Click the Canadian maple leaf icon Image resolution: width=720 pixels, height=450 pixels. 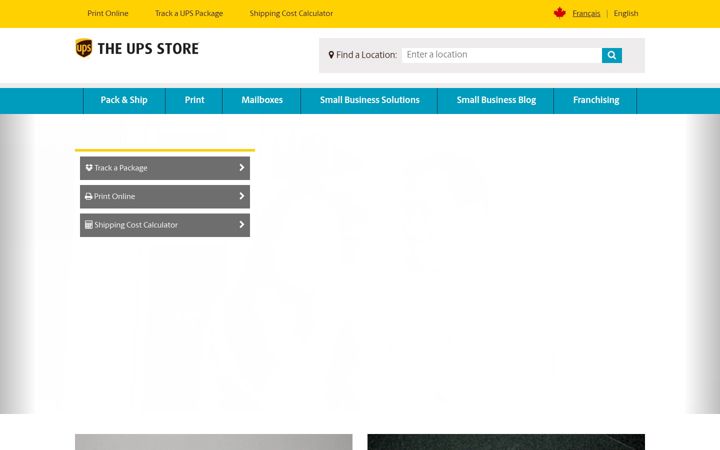coord(560,13)
